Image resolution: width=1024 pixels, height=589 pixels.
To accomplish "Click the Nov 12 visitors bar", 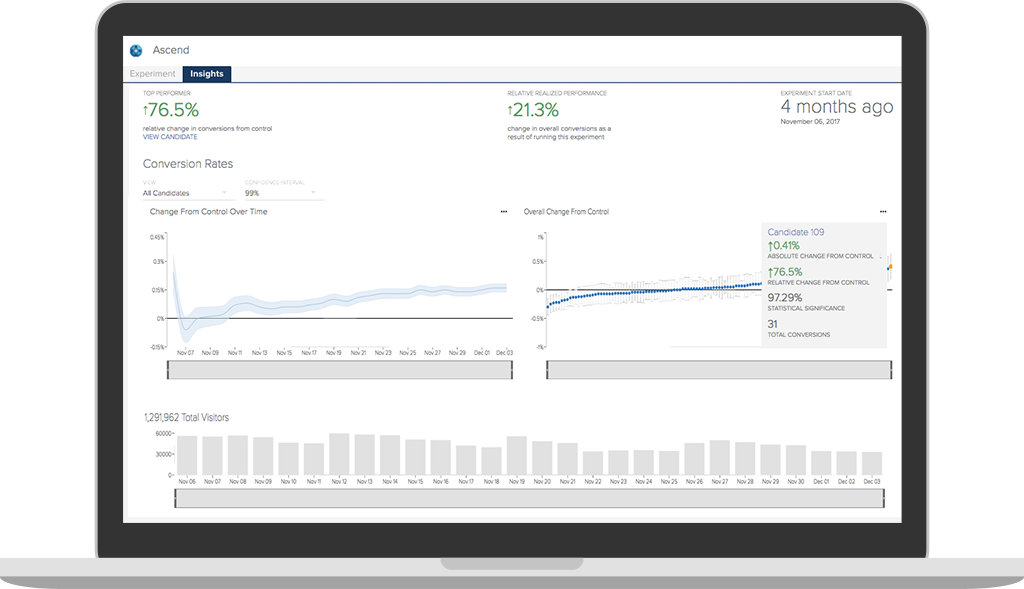I will (339, 454).
